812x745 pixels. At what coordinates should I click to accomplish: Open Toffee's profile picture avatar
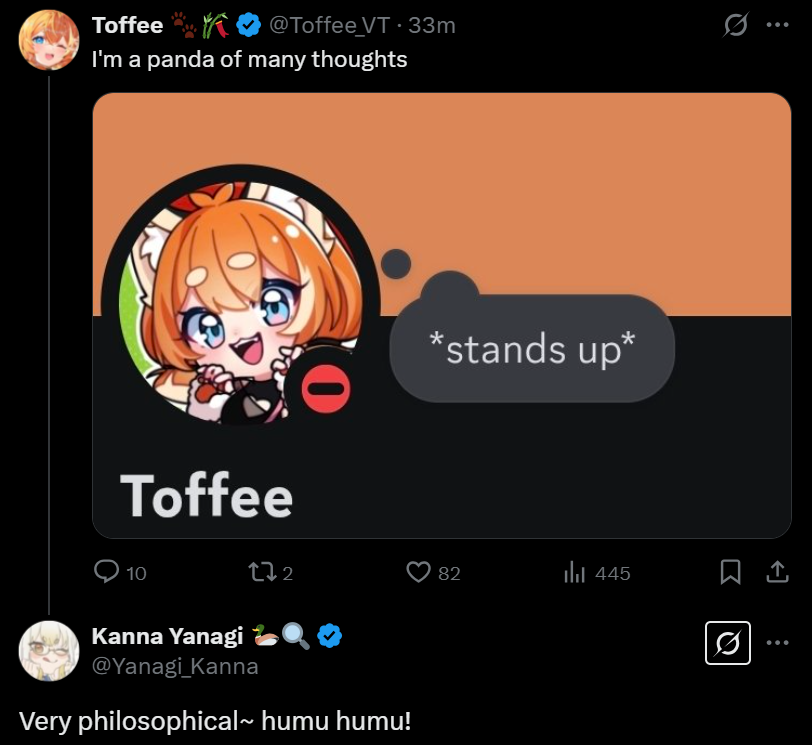(48, 40)
